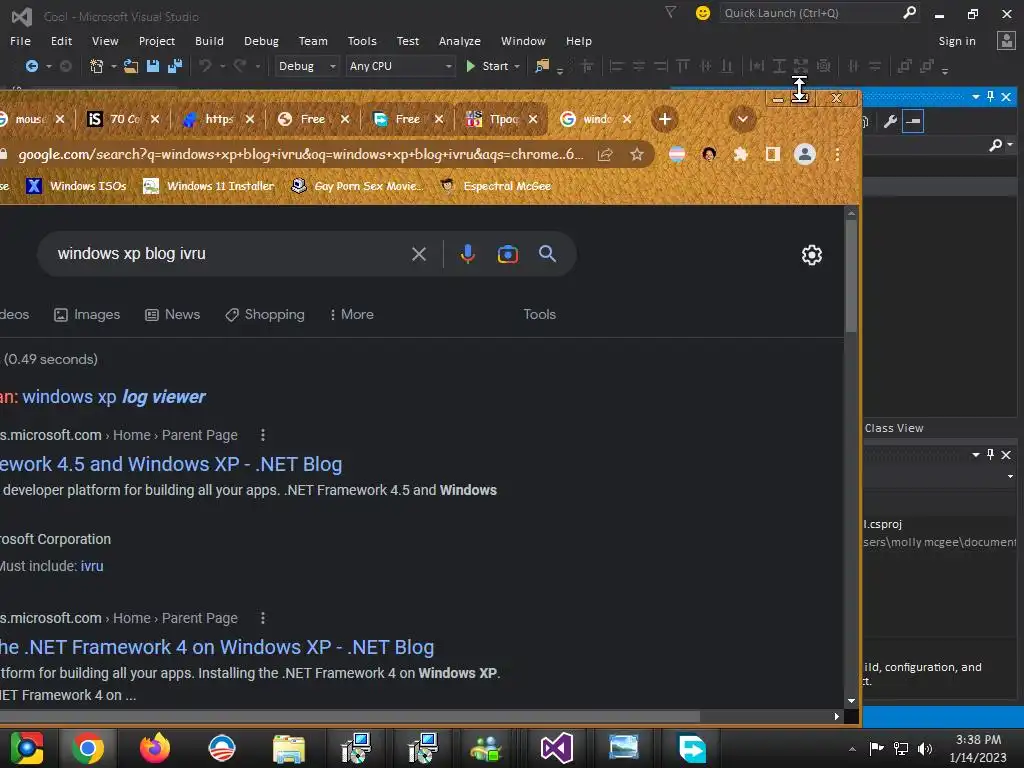Click the Firefox icon in the taskbar

154,748
